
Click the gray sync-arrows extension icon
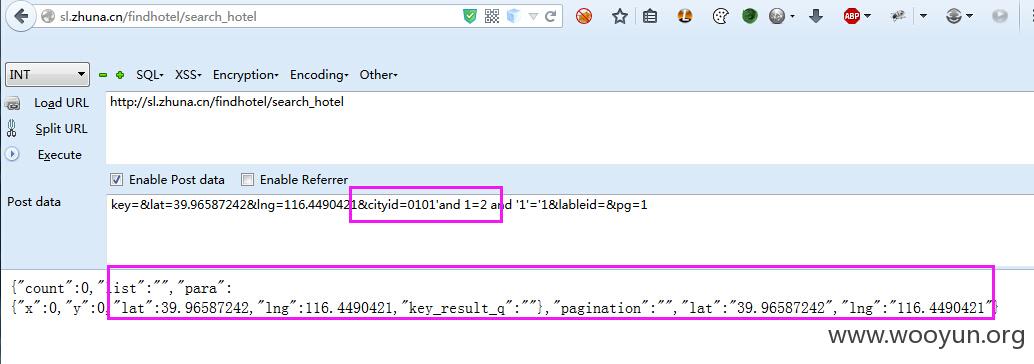click(954, 16)
